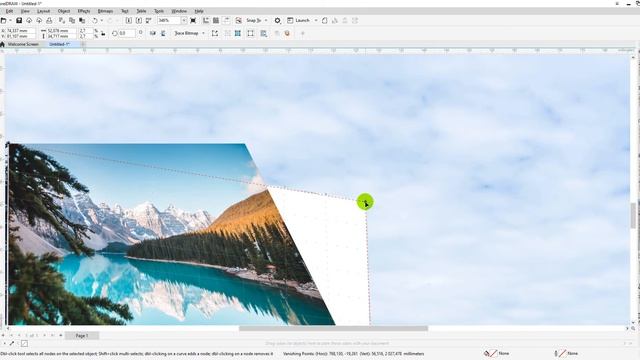Click the add new document tab plus
Image resolution: width=640 pixels, height=360 pixels.
click(x=83, y=44)
